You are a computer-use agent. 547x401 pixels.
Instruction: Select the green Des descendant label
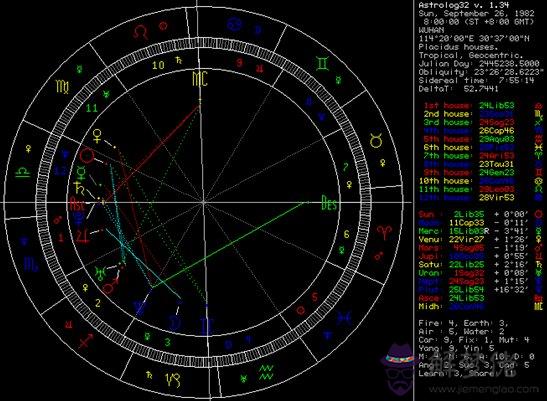(329, 203)
